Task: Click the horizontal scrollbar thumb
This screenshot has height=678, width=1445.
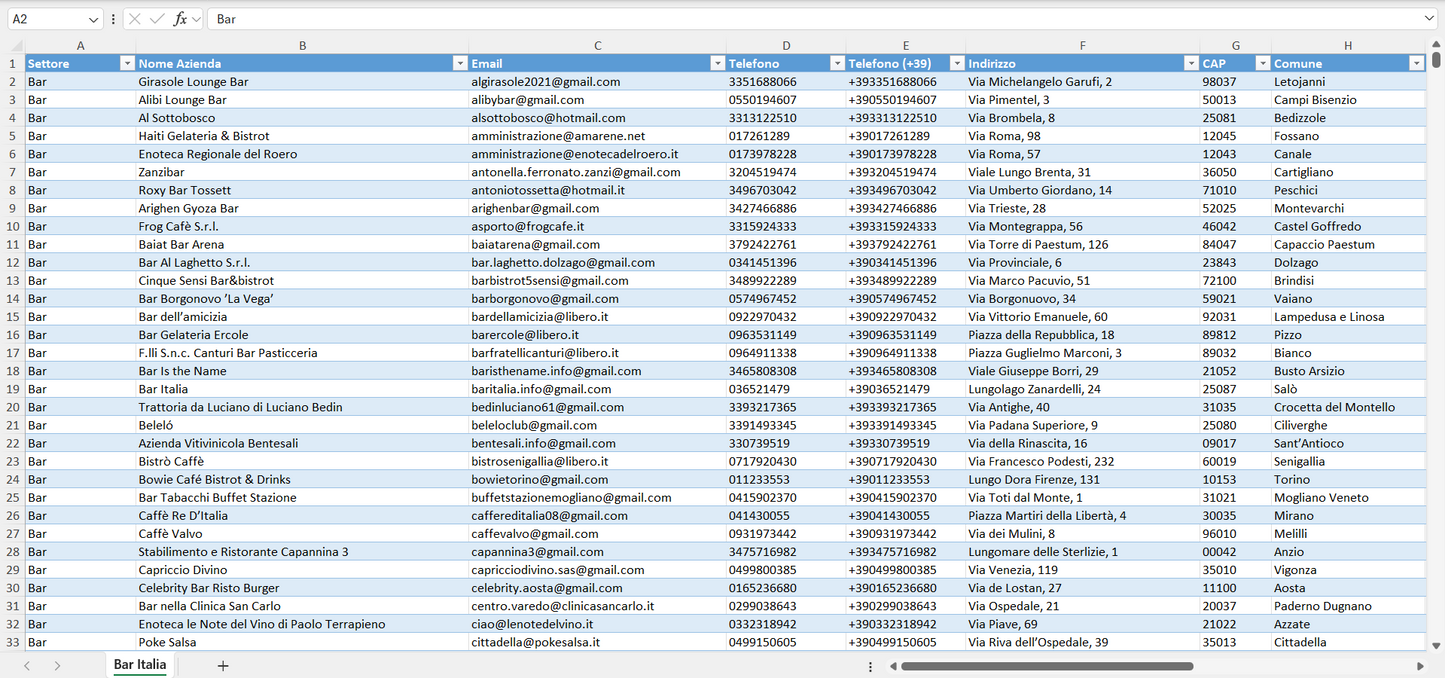Action: pyautogui.click(x=1047, y=666)
